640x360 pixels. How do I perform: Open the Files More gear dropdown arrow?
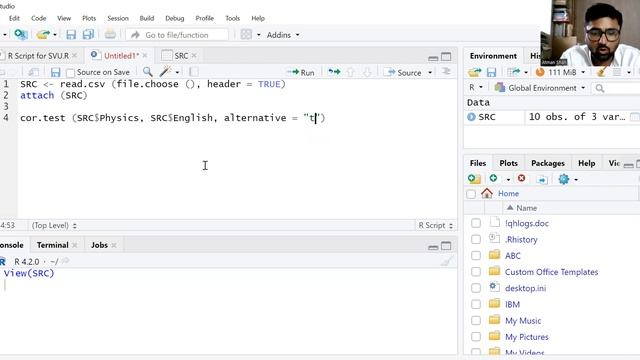pos(576,180)
